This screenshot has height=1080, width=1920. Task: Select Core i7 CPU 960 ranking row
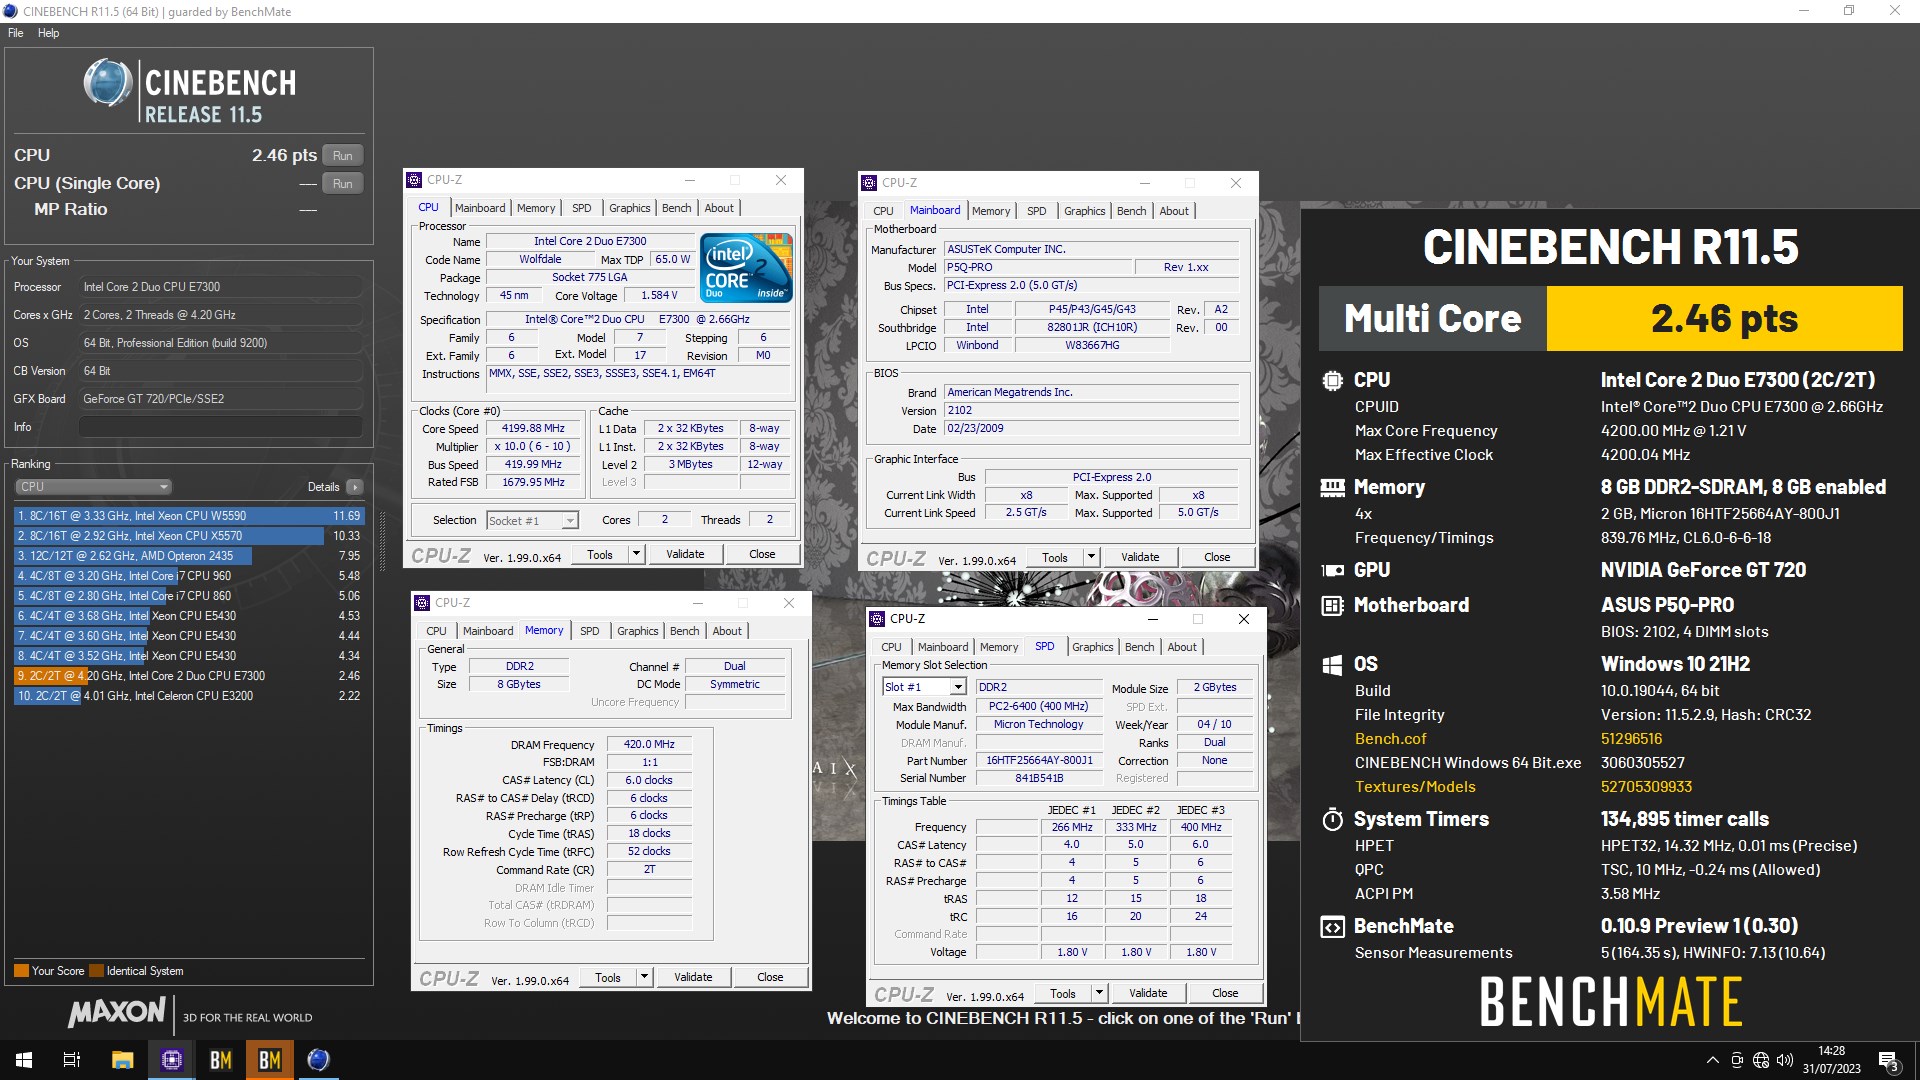189,576
